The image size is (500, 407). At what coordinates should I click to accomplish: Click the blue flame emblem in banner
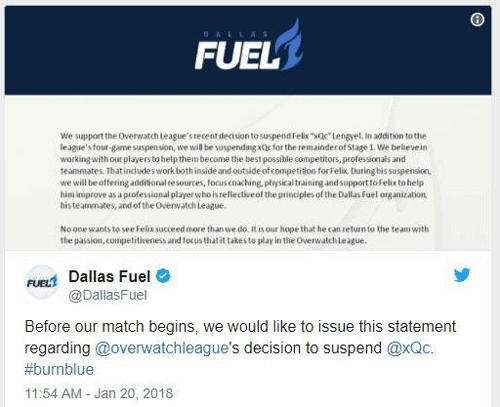coord(291,44)
